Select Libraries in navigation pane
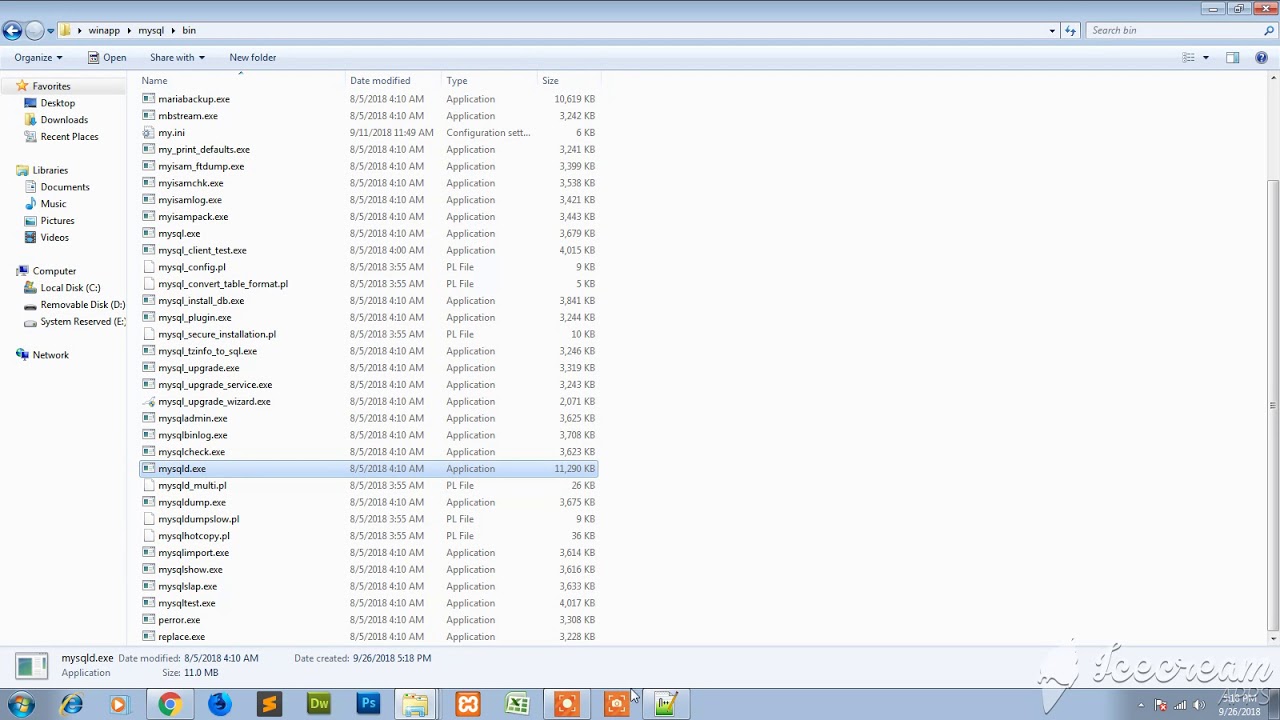Viewport: 1280px width, 720px height. [50, 170]
